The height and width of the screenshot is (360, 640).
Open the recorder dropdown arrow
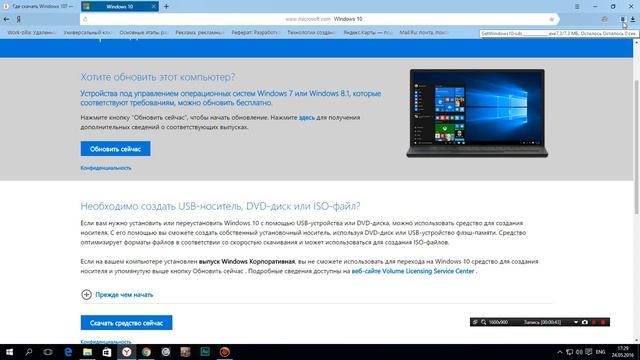(576, 322)
